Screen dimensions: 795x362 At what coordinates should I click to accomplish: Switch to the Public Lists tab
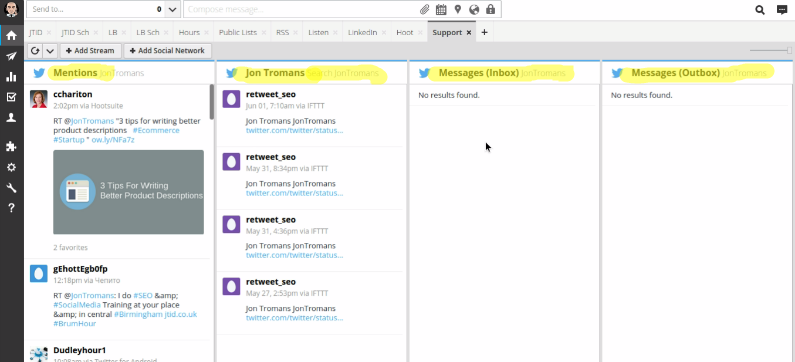238,32
